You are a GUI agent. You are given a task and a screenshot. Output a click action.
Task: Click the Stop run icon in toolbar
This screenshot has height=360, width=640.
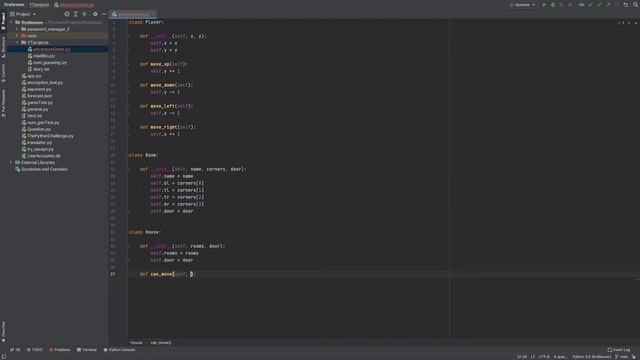point(570,5)
